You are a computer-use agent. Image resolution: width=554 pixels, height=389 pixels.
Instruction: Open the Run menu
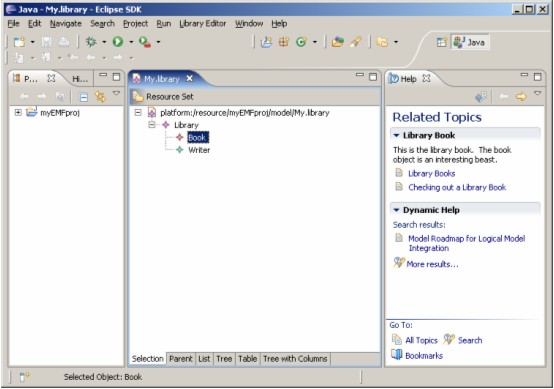pyautogui.click(x=164, y=24)
